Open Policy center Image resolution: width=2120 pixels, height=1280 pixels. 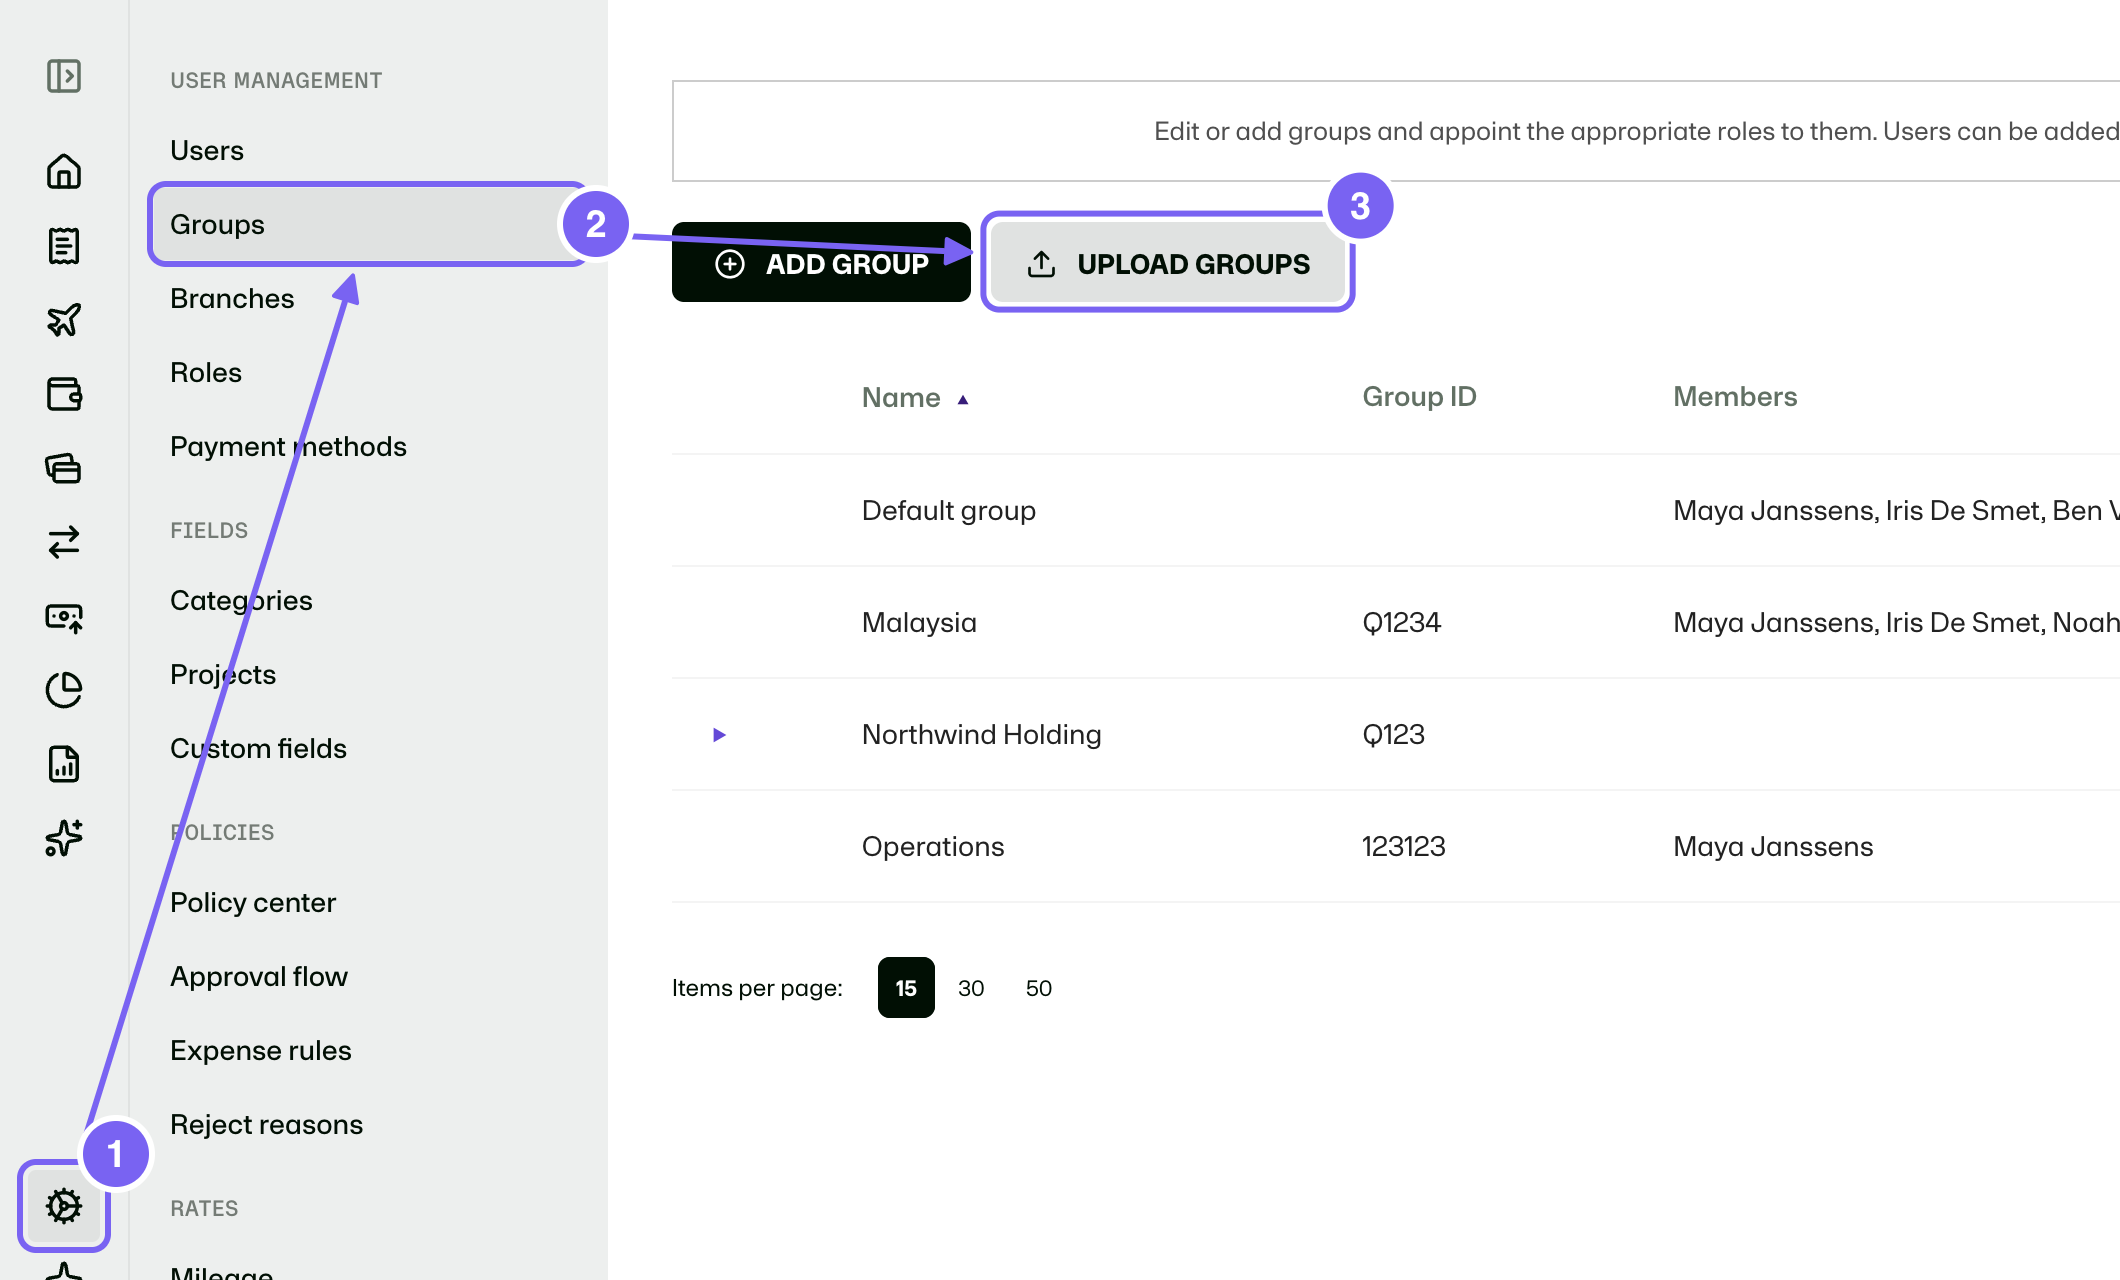click(253, 902)
